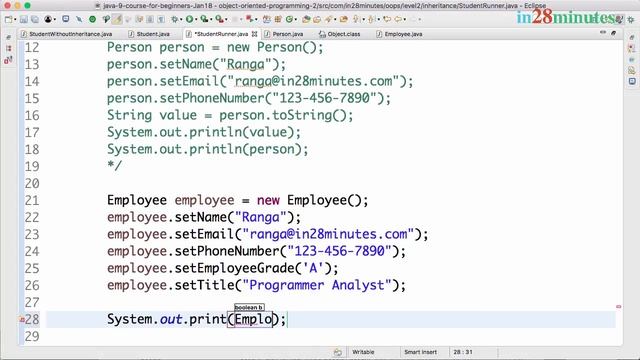Click the blue monitor toolbar icon
Viewport: 640px width, 360px height.
(65, 19)
